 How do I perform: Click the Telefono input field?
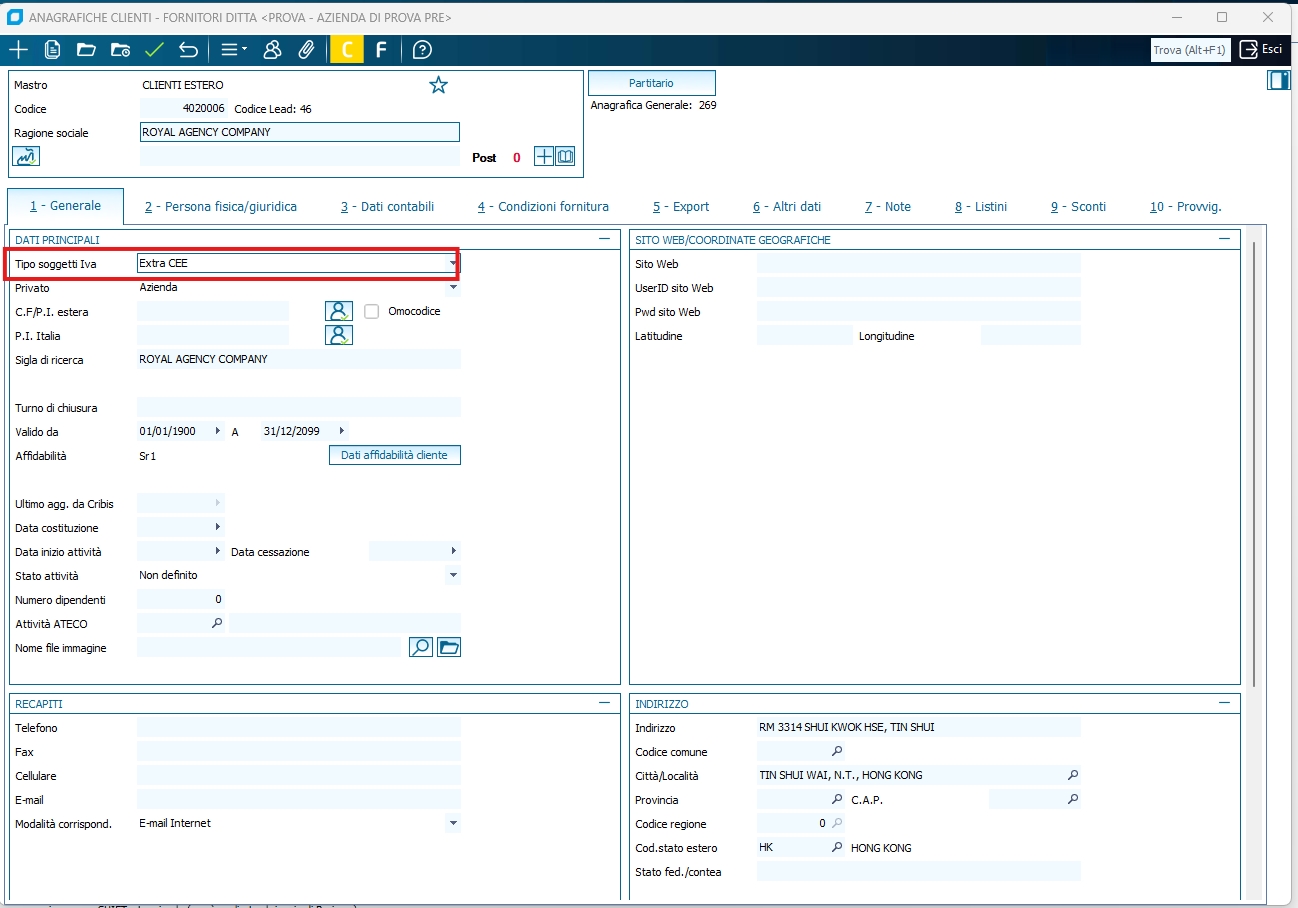click(298, 728)
